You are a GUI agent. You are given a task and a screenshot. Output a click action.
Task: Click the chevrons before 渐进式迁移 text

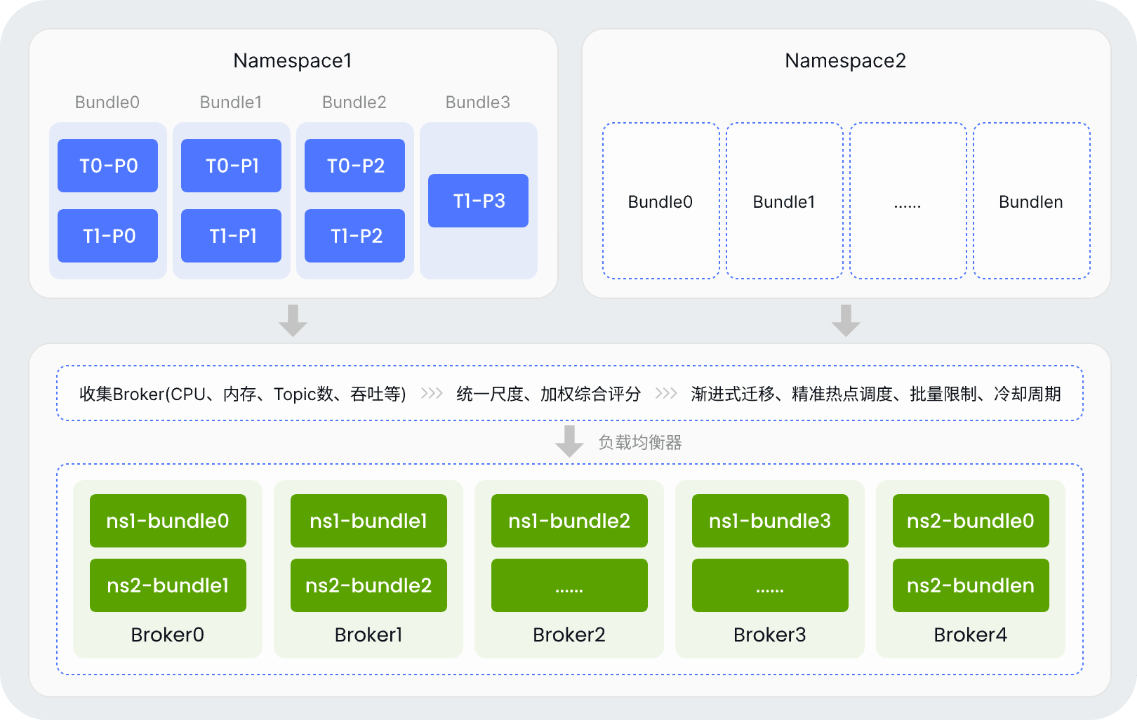tap(666, 394)
